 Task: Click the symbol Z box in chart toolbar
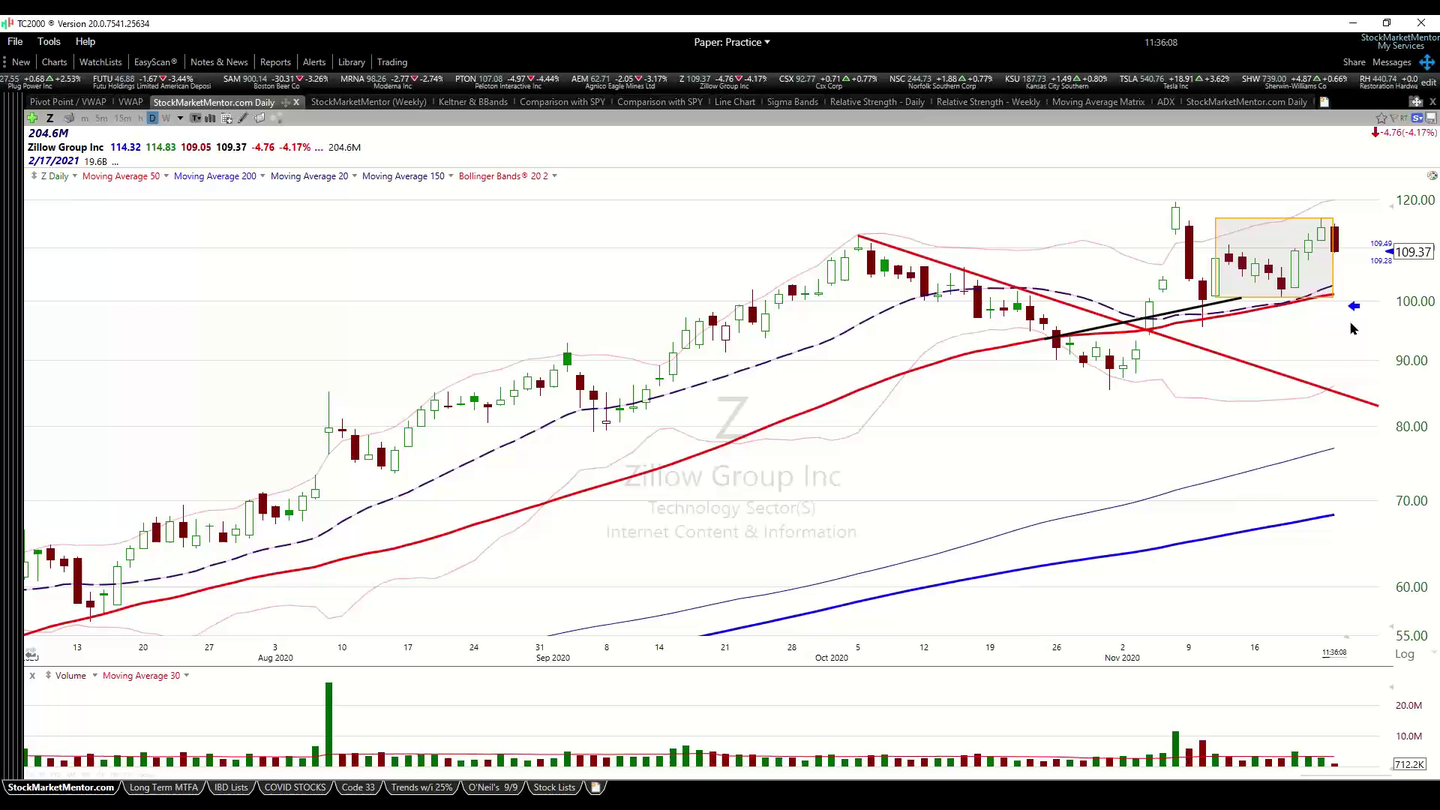click(50, 118)
